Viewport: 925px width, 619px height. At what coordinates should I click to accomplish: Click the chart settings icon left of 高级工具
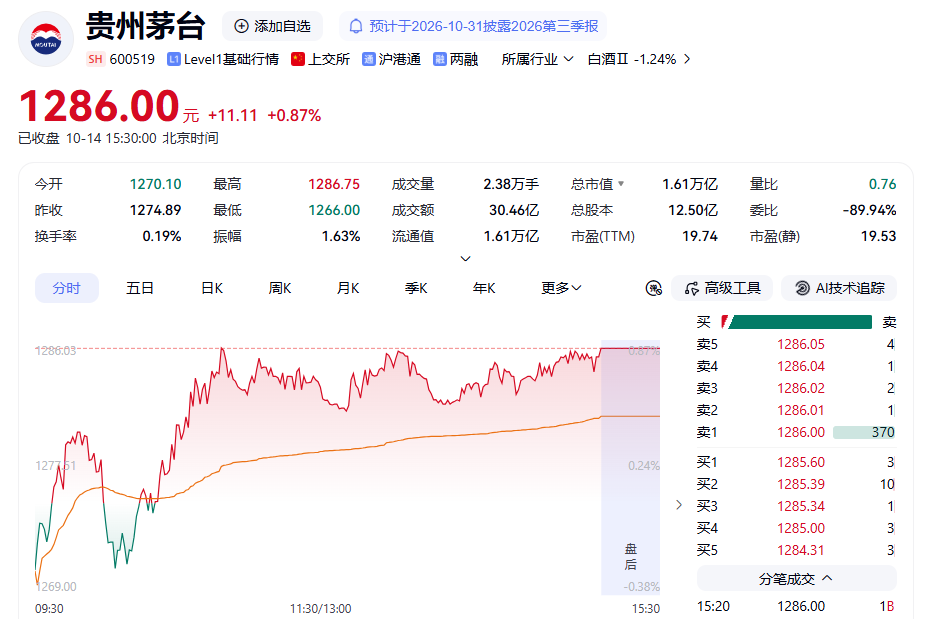[654, 288]
